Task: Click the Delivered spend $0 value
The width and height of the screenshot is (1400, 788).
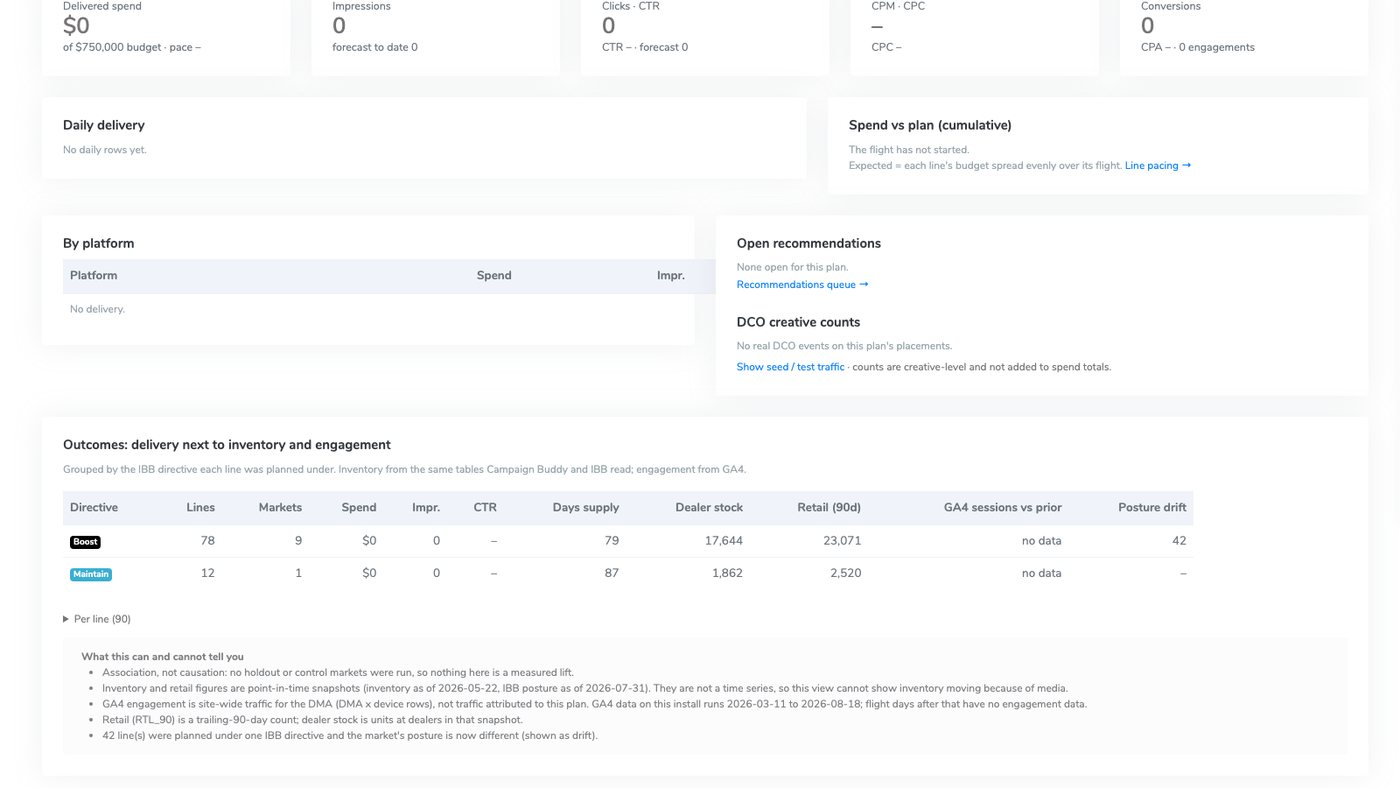Action: pos(76,26)
